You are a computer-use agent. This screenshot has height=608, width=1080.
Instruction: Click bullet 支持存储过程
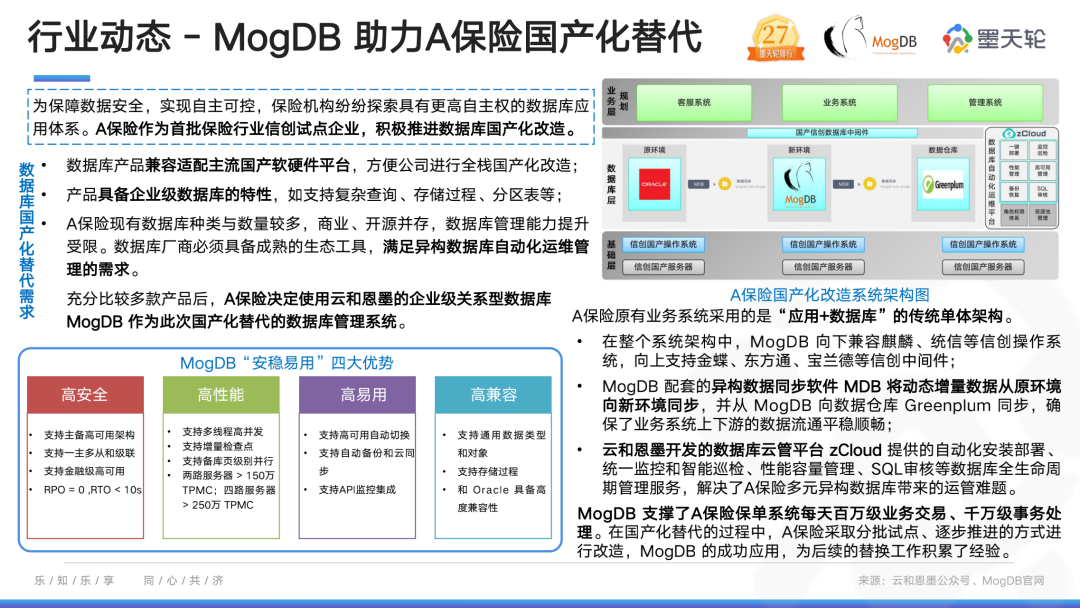(x=488, y=471)
